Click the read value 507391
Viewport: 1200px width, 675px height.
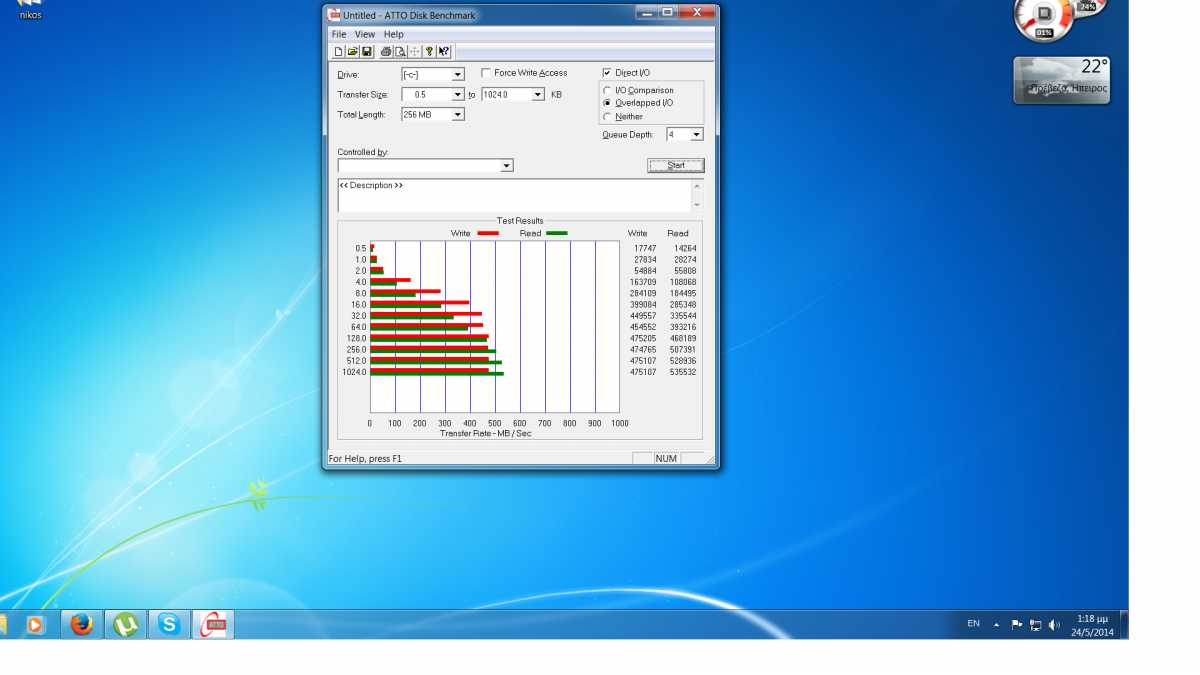pyautogui.click(x=684, y=350)
